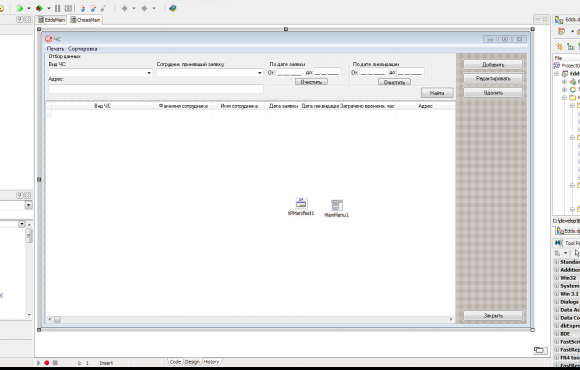Click the green Run button in toolbar
This screenshot has width=580, height=370.
(20, 8)
